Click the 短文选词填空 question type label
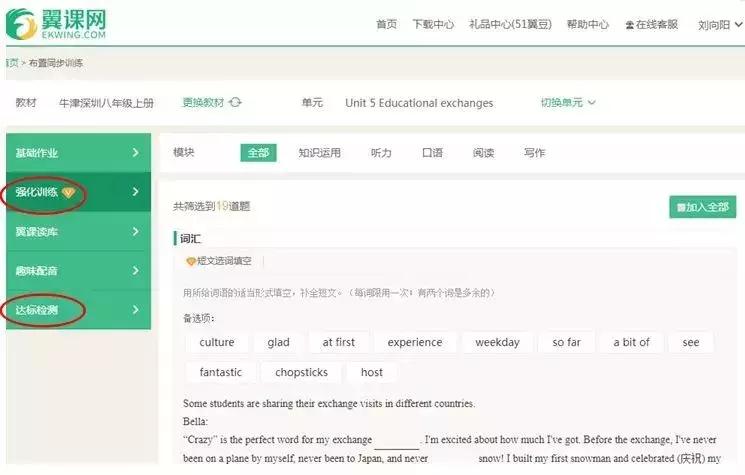Viewport: 745px width, 475px height. coord(224,261)
